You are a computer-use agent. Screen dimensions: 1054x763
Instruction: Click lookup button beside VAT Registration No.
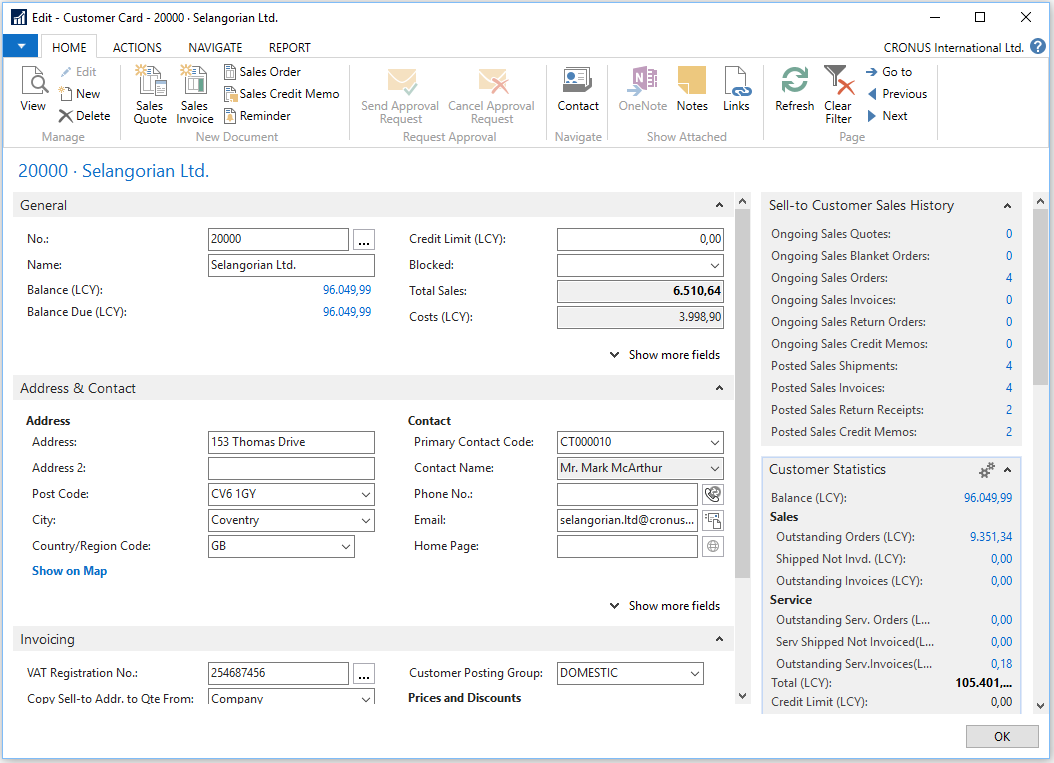click(364, 674)
